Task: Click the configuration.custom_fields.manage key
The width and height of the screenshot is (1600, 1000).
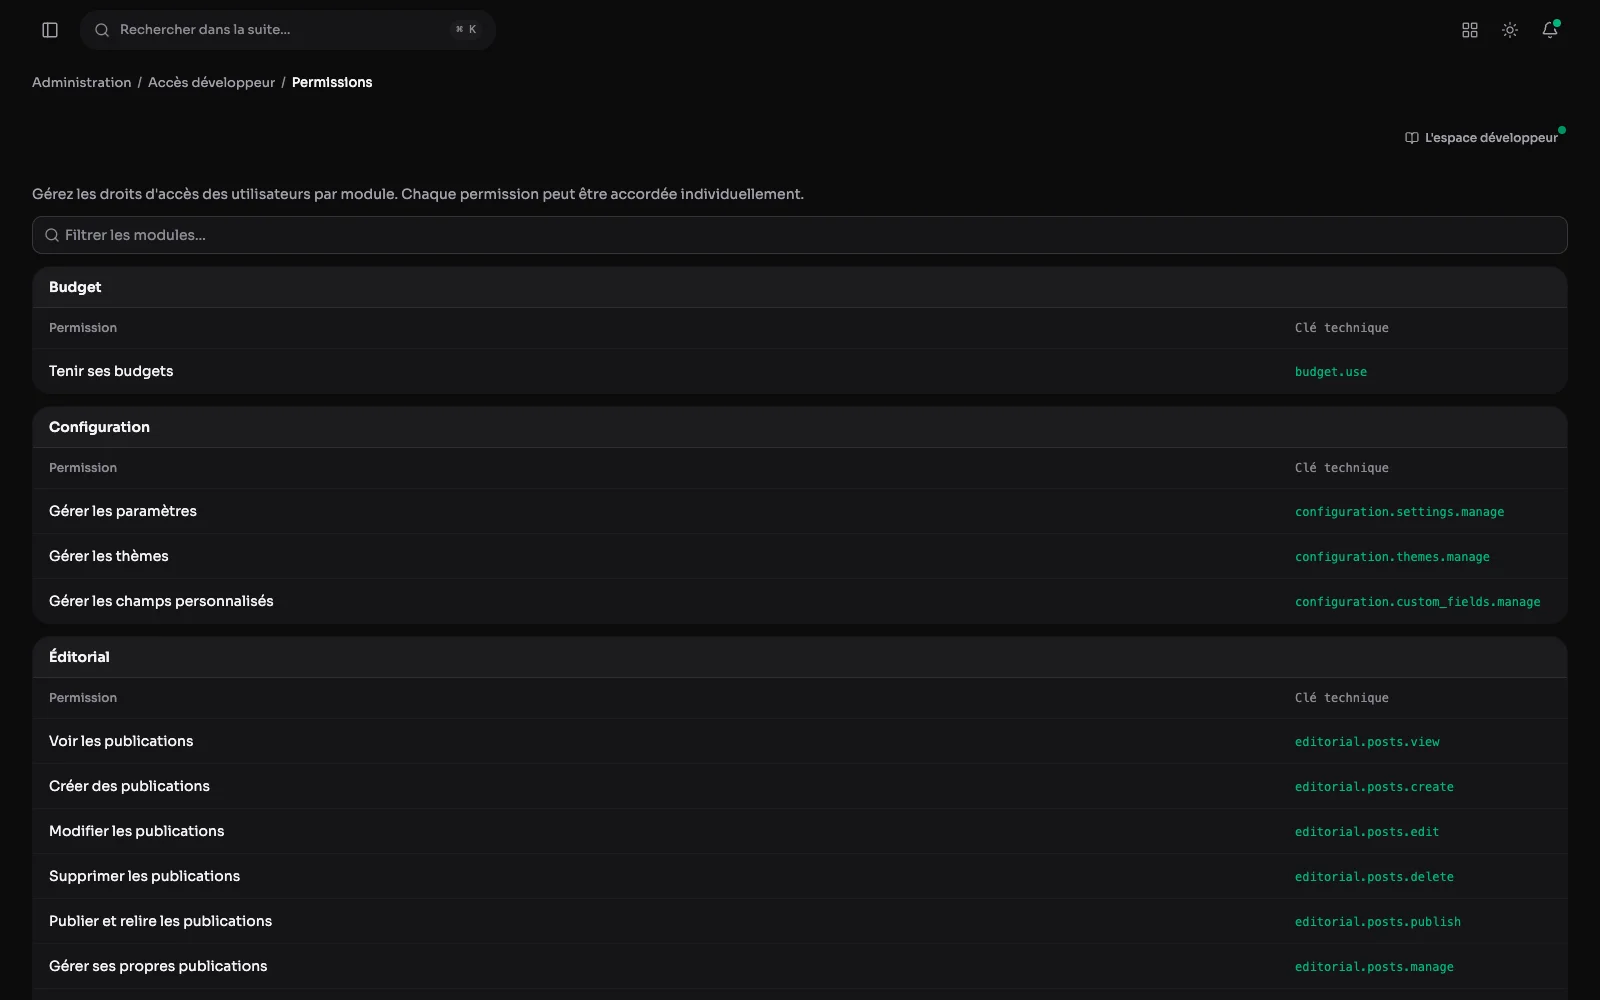Action: pyautogui.click(x=1417, y=602)
